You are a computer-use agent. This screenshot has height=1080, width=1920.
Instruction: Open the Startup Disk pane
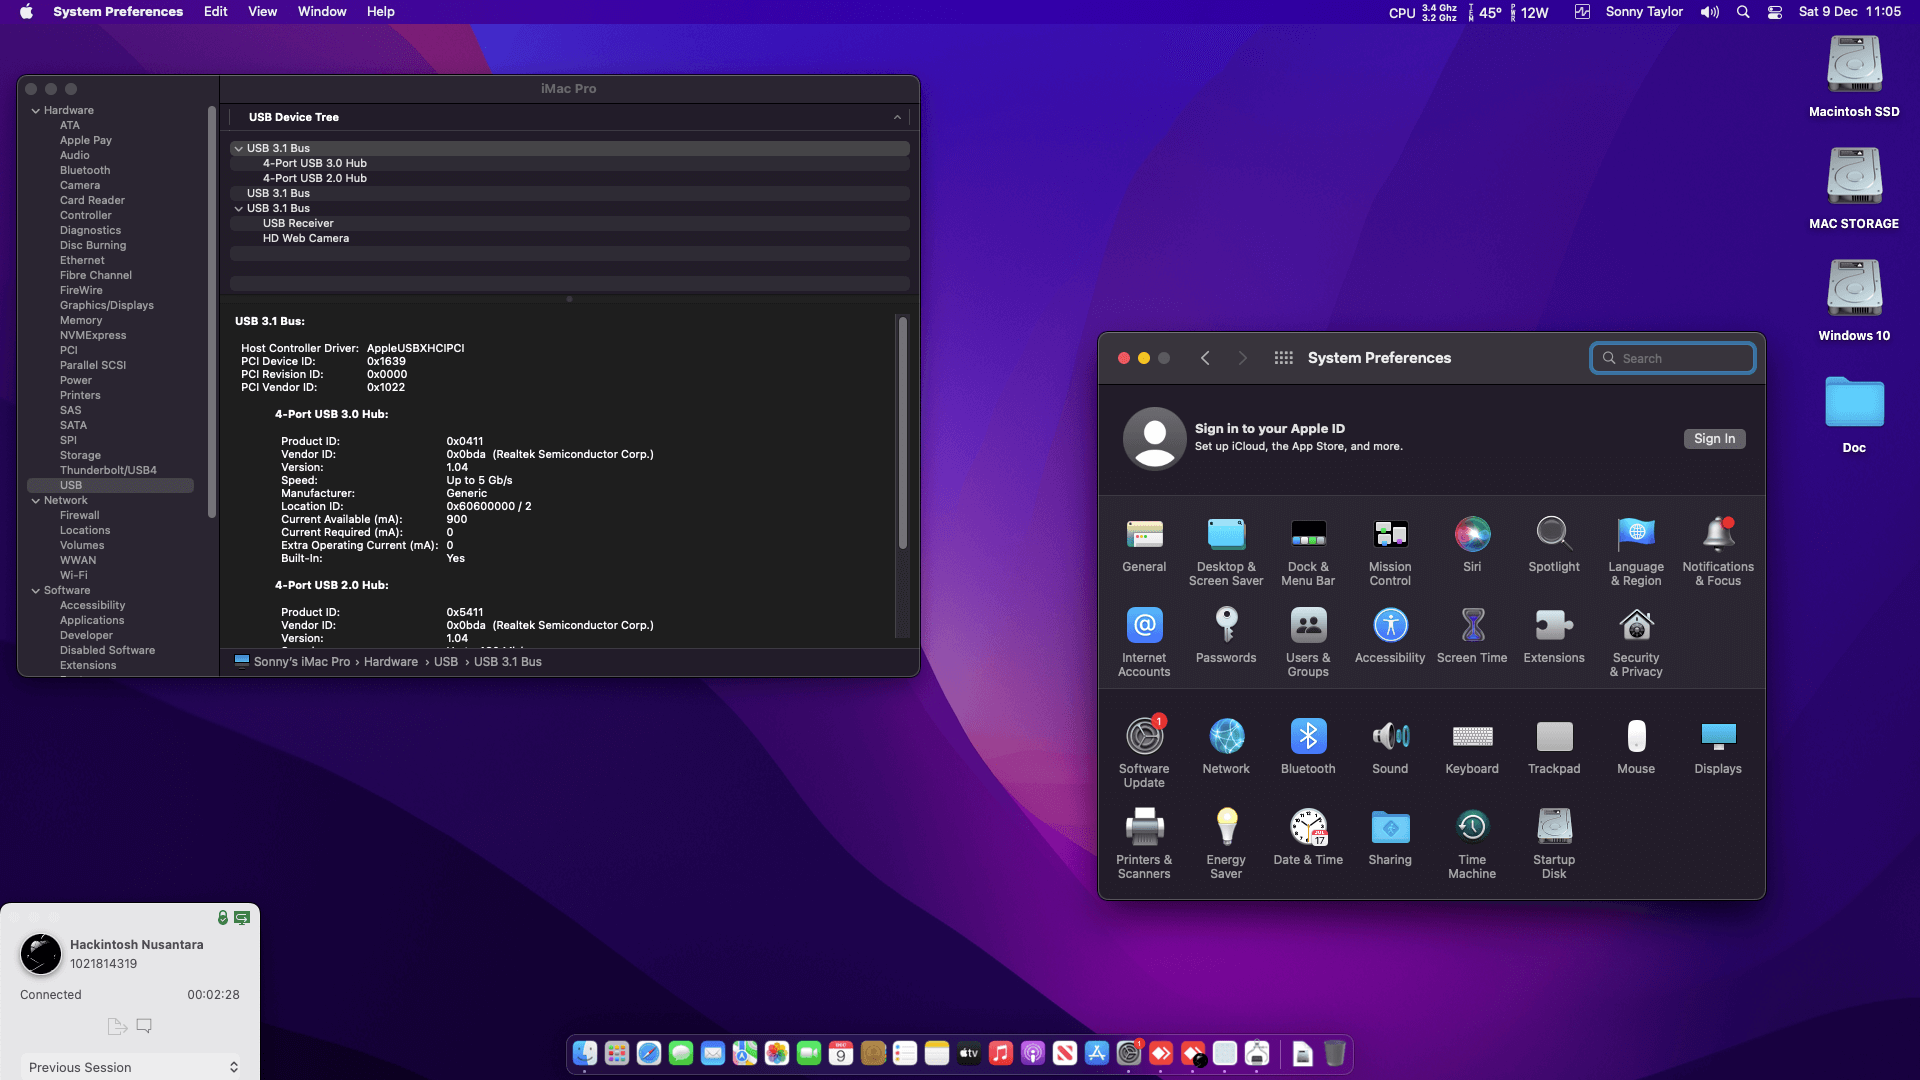coord(1554,828)
